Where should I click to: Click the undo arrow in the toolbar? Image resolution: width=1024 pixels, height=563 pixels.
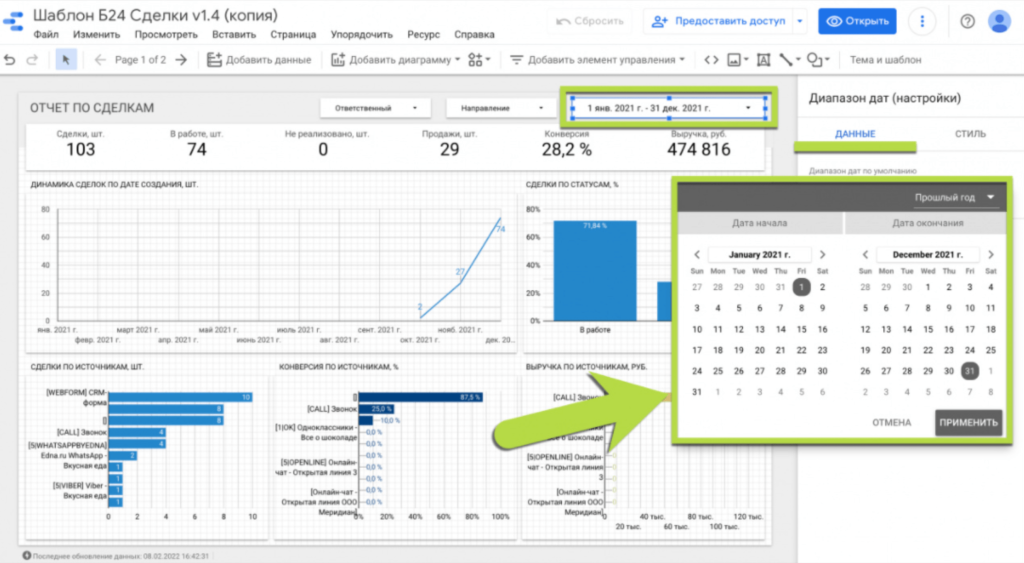[x=10, y=60]
